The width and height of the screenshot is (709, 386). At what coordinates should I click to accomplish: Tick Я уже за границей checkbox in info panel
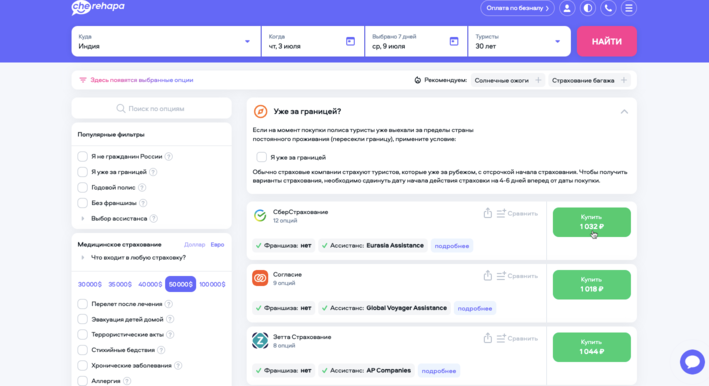(261, 157)
